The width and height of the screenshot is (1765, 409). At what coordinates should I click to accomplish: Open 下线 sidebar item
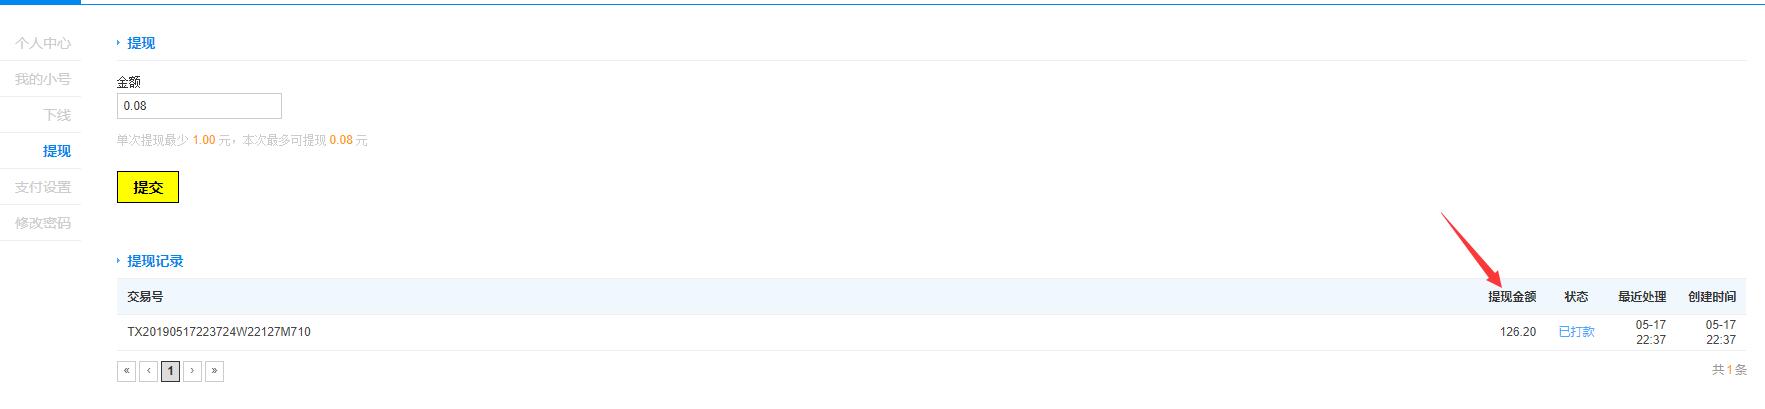point(57,115)
